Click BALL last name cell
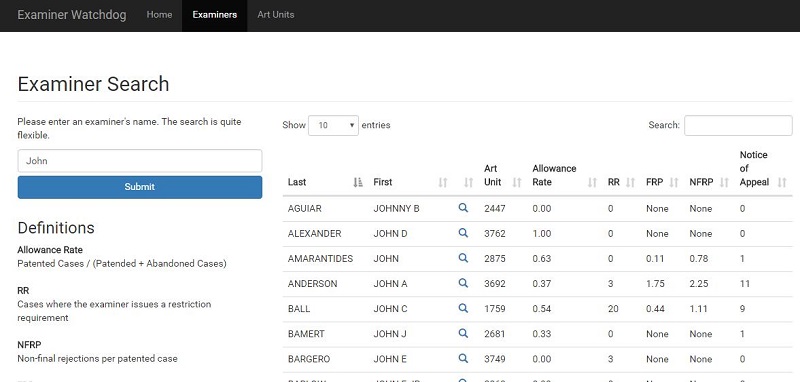 (x=299, y=309)
